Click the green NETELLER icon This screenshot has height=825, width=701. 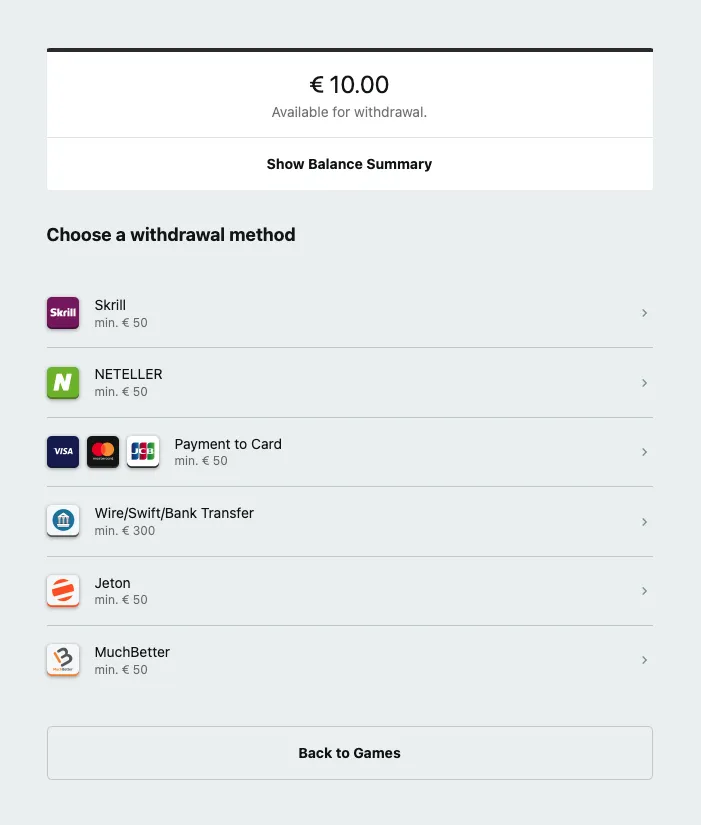click(63, 382)
